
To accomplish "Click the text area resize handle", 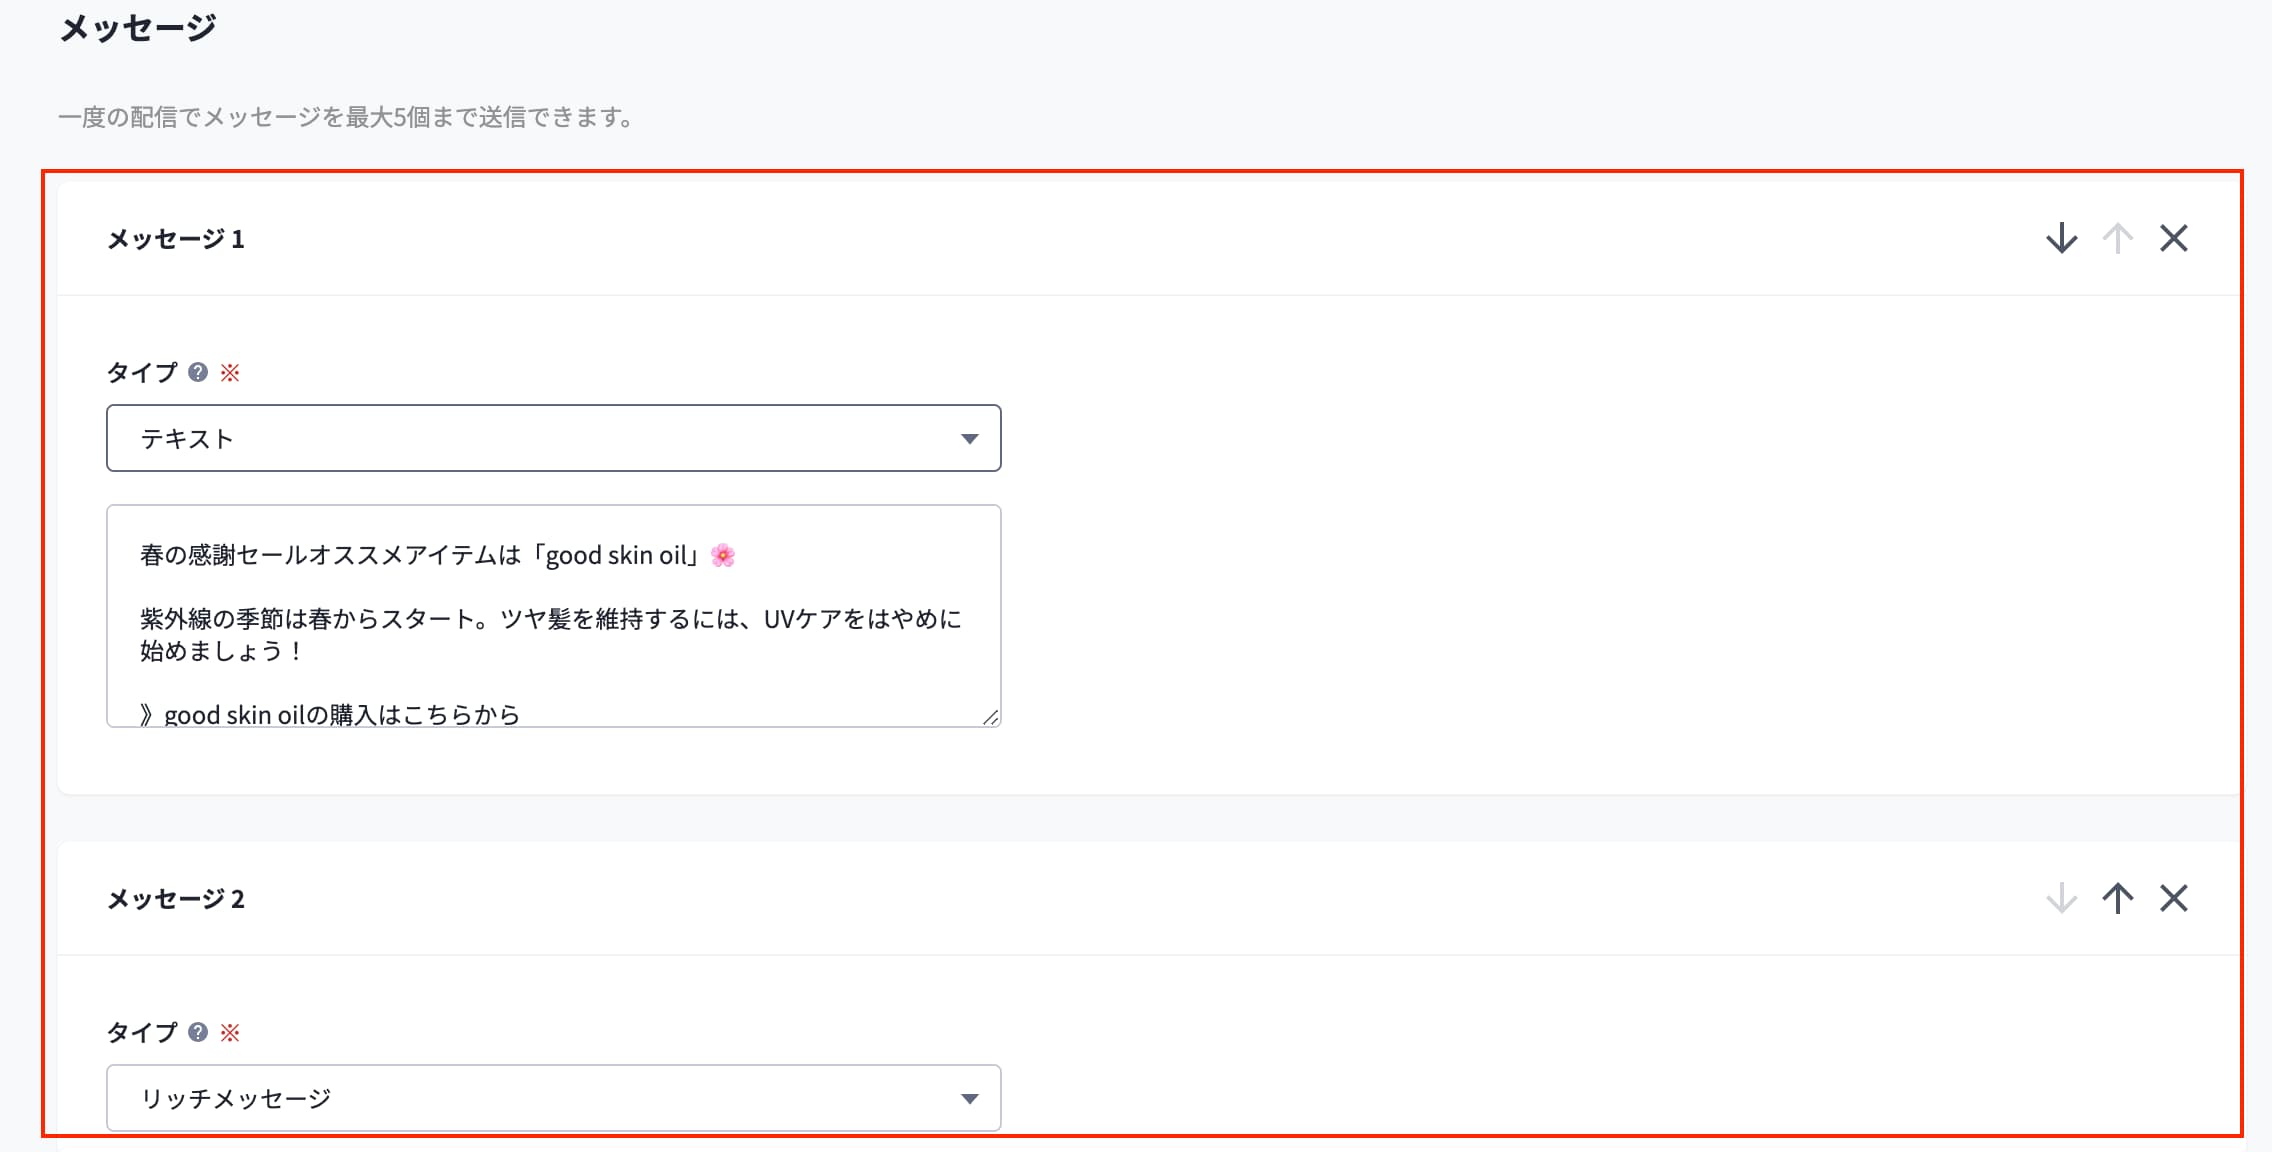I will click(990, 716).
